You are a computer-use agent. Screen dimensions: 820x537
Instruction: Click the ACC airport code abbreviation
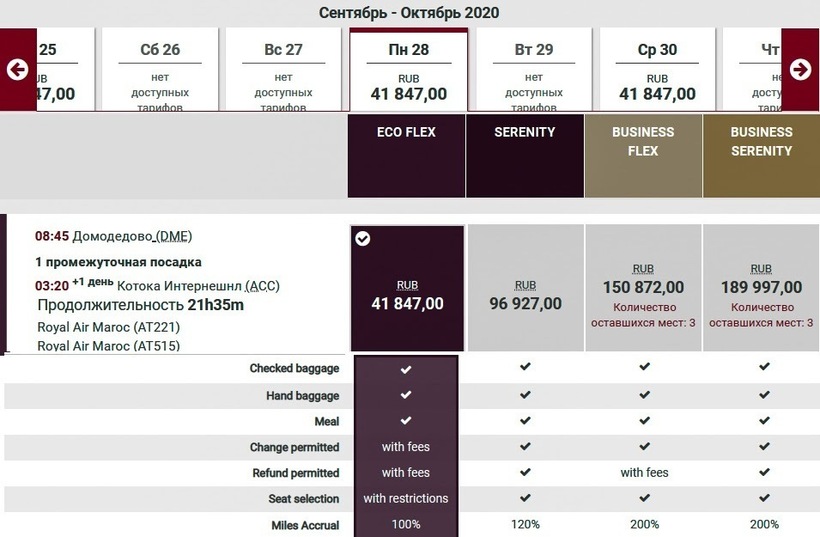pyautogui.click(x=263, y=286)
